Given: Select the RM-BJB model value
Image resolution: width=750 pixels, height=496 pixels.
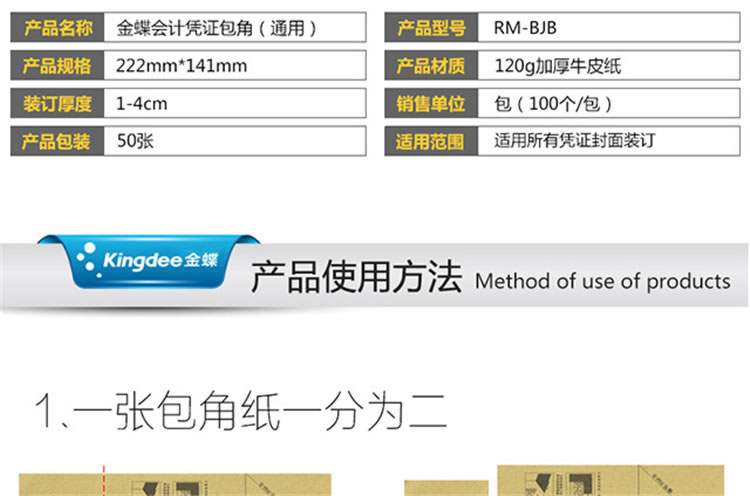Looking at the screenshot, I should click(525, 28).
